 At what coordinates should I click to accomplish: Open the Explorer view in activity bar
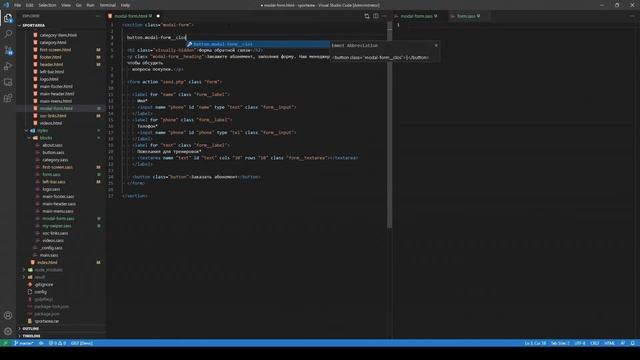click(x=8, y=18)
